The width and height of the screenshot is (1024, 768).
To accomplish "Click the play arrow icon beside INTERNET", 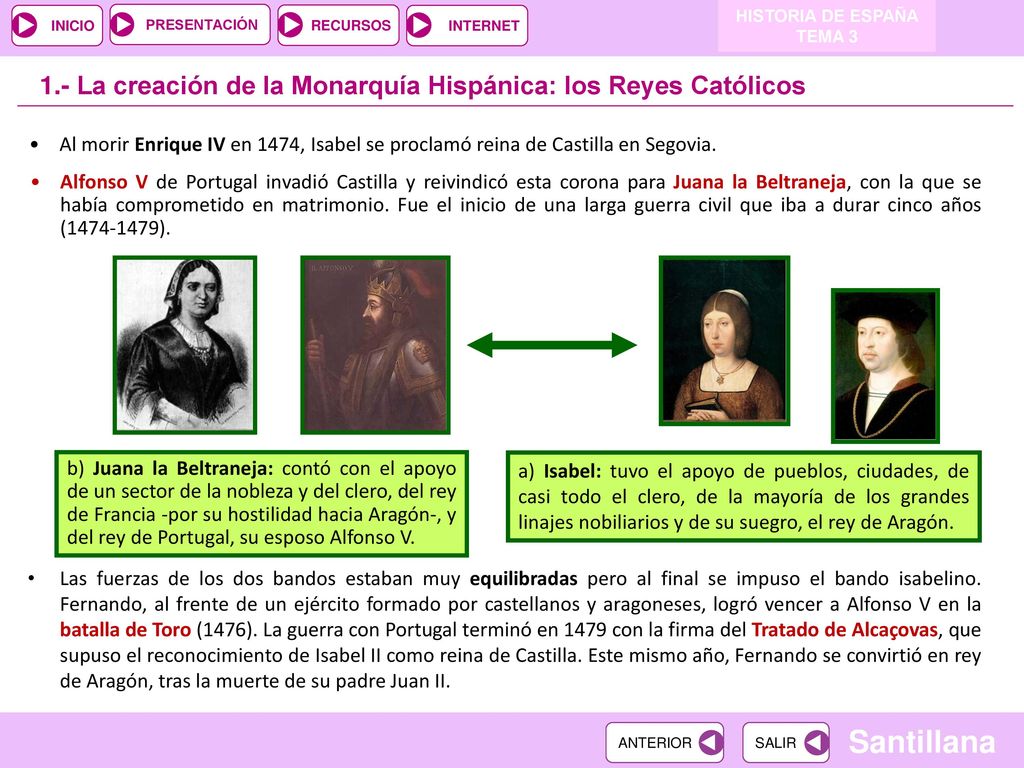I will click(x=420, y=25).
